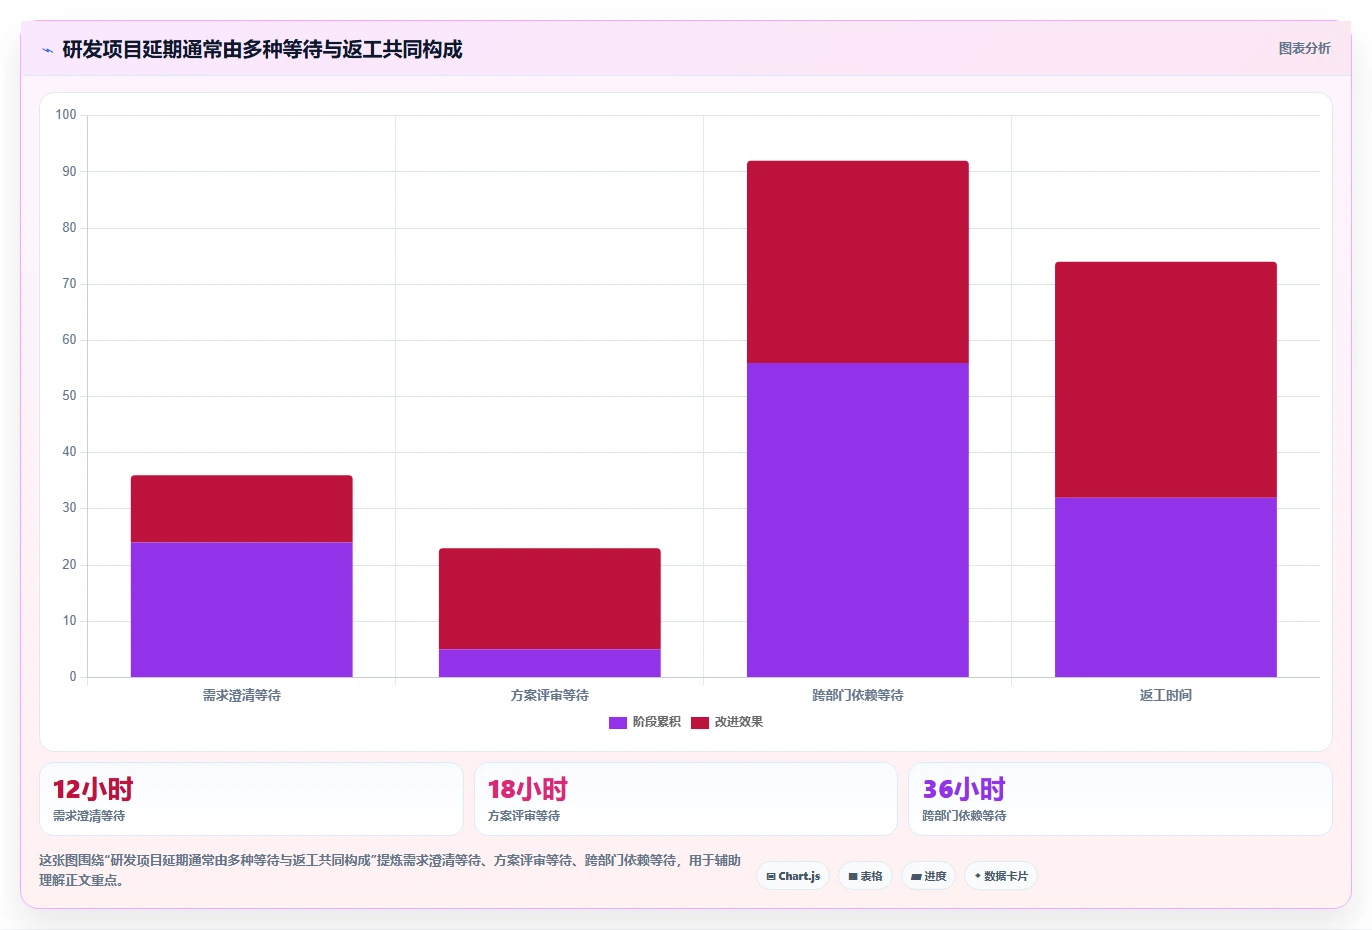This screenshot has width=1372, height=930.
Task: Click the 50 y-axis tick label
Action: point(69,396)
